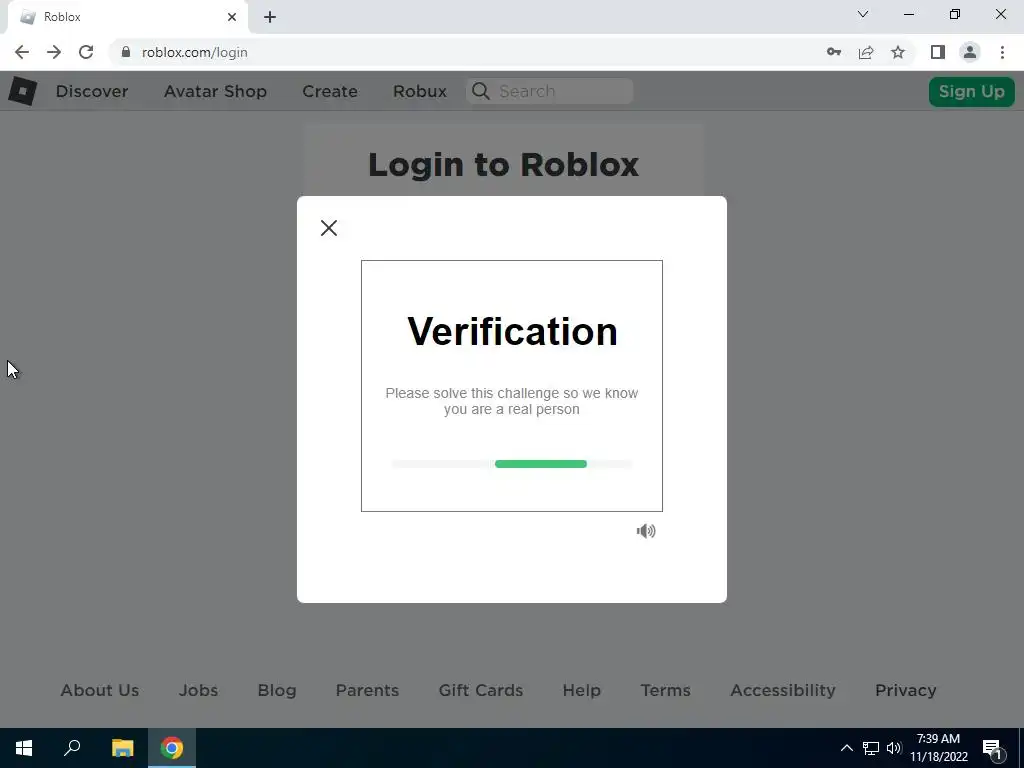Click the green Sign Up button

click(972, 91)
